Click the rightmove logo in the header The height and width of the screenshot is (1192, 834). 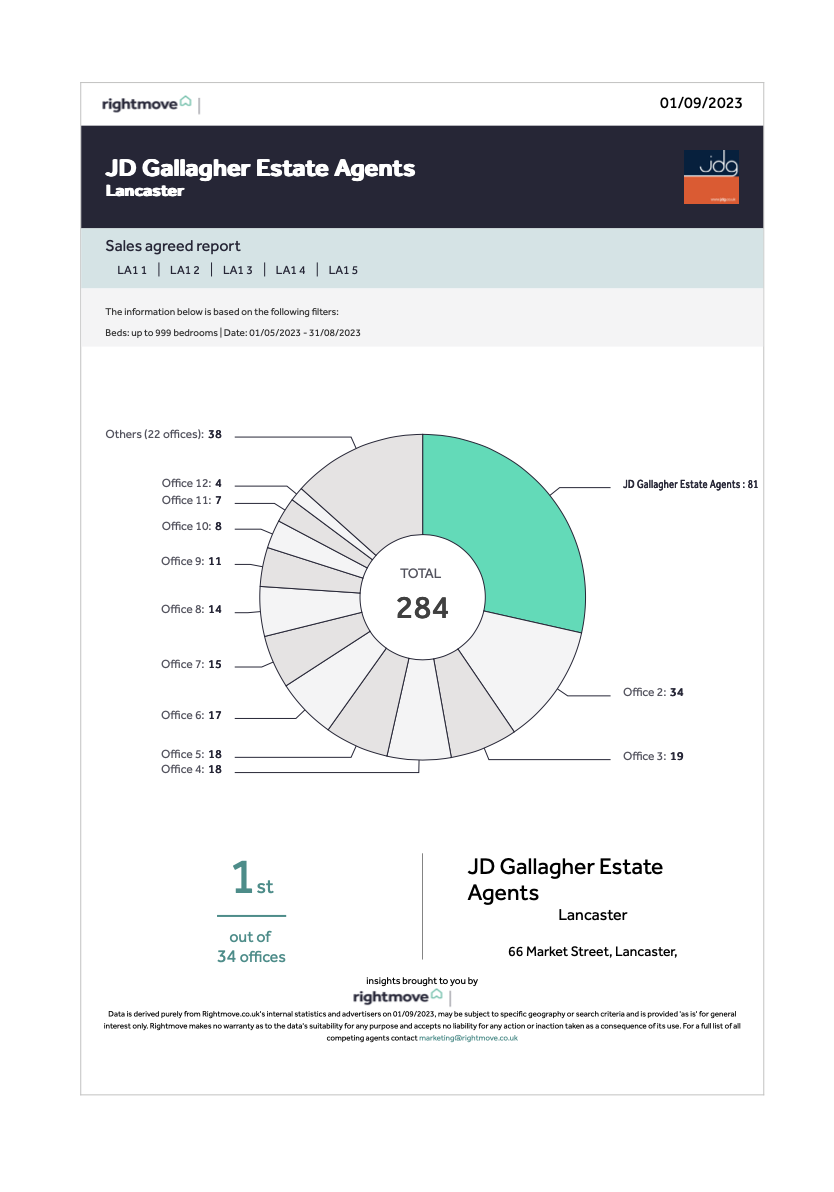click(x=147, y=104)
